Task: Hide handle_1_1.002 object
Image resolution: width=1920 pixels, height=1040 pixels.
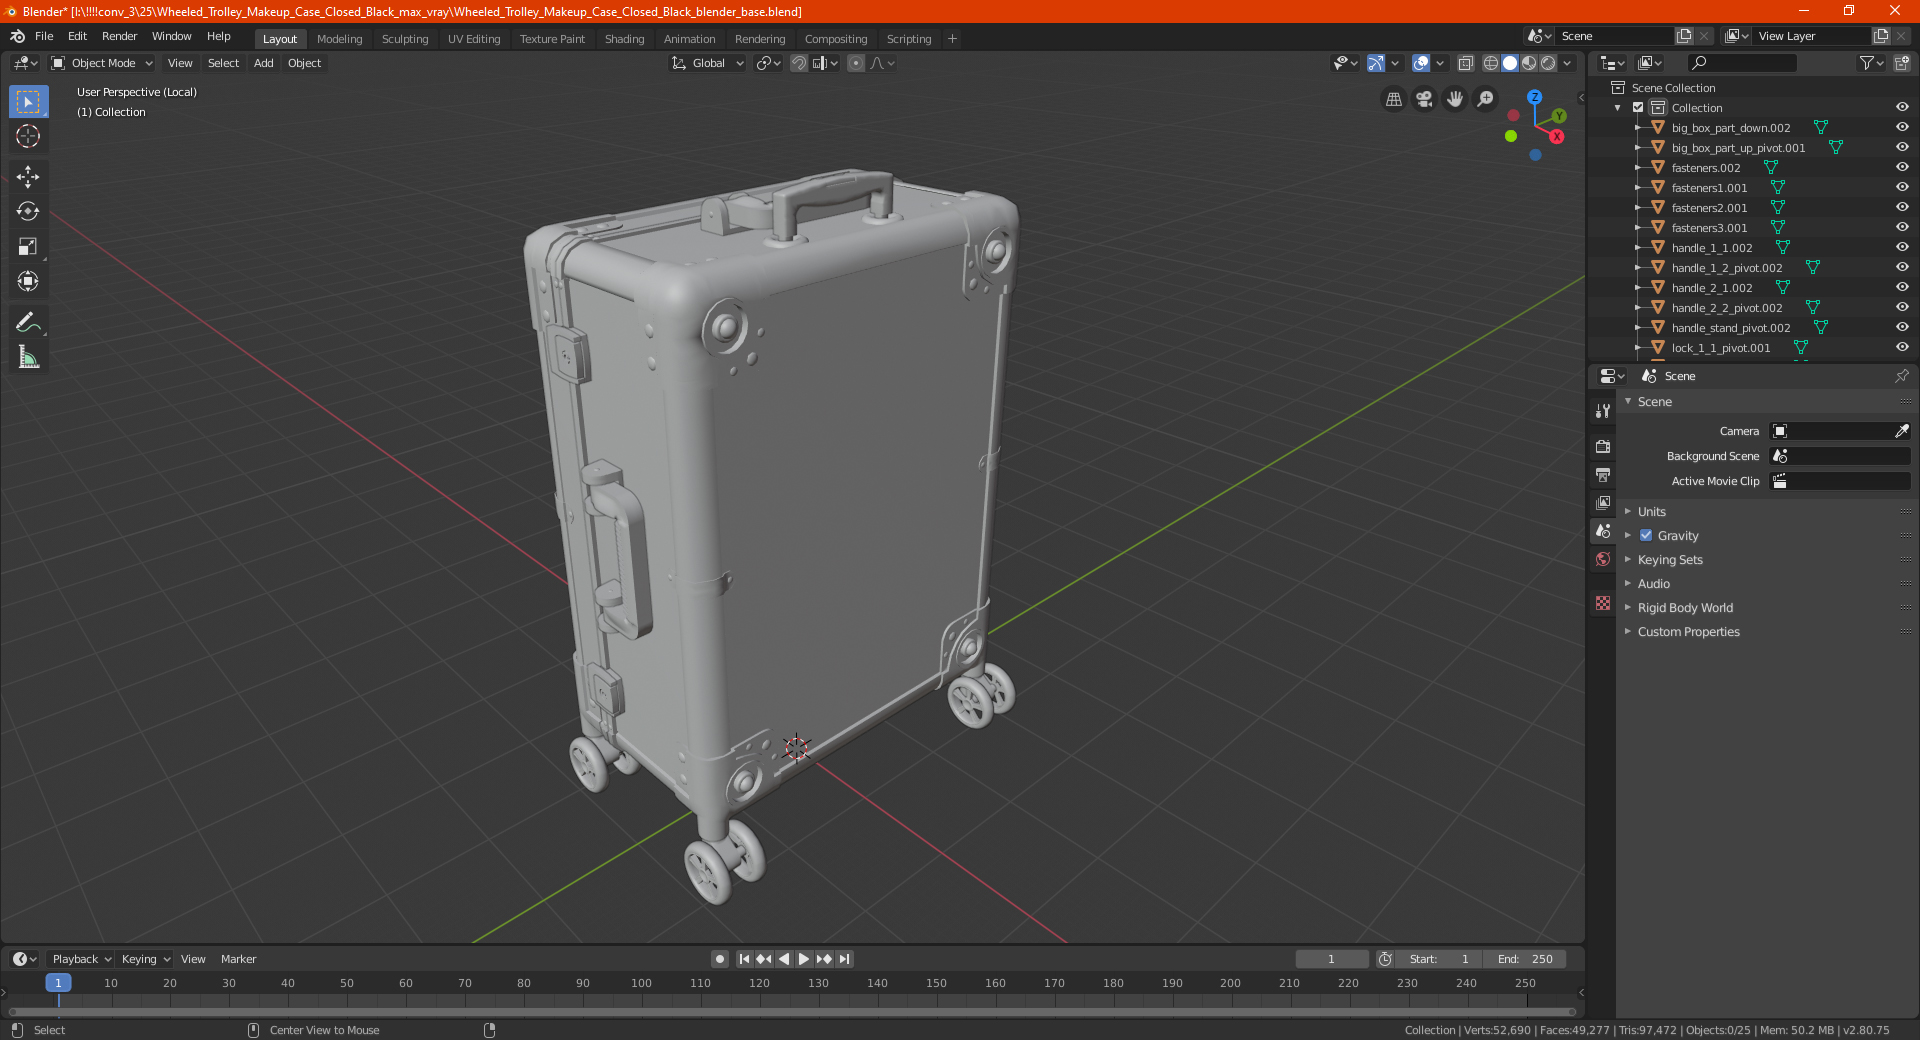Action: (1902, 248)
